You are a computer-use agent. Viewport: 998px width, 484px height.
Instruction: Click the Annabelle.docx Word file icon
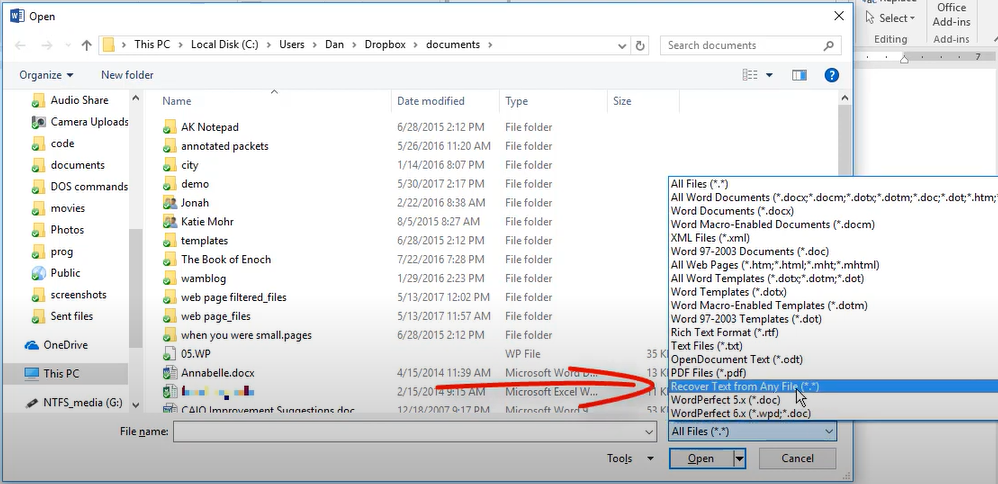click(169, 373)
